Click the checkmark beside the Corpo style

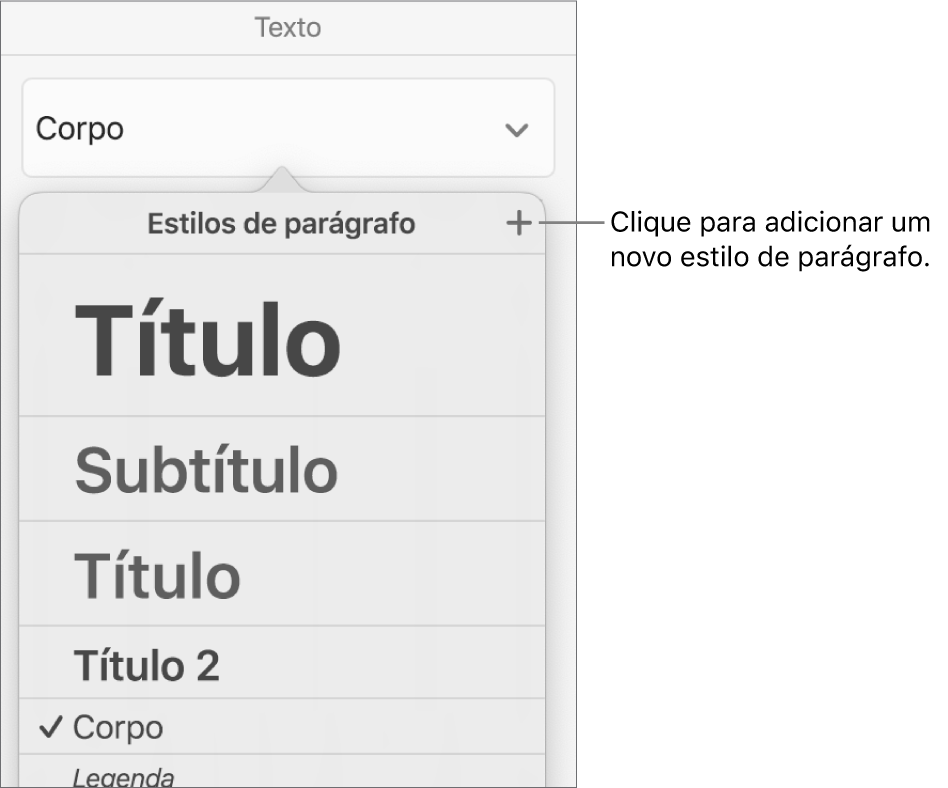coord(51,727)
